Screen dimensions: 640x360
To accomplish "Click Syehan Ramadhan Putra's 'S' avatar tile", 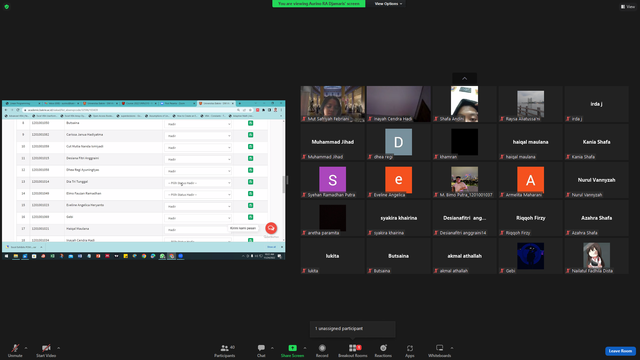I will click(333, 180).
